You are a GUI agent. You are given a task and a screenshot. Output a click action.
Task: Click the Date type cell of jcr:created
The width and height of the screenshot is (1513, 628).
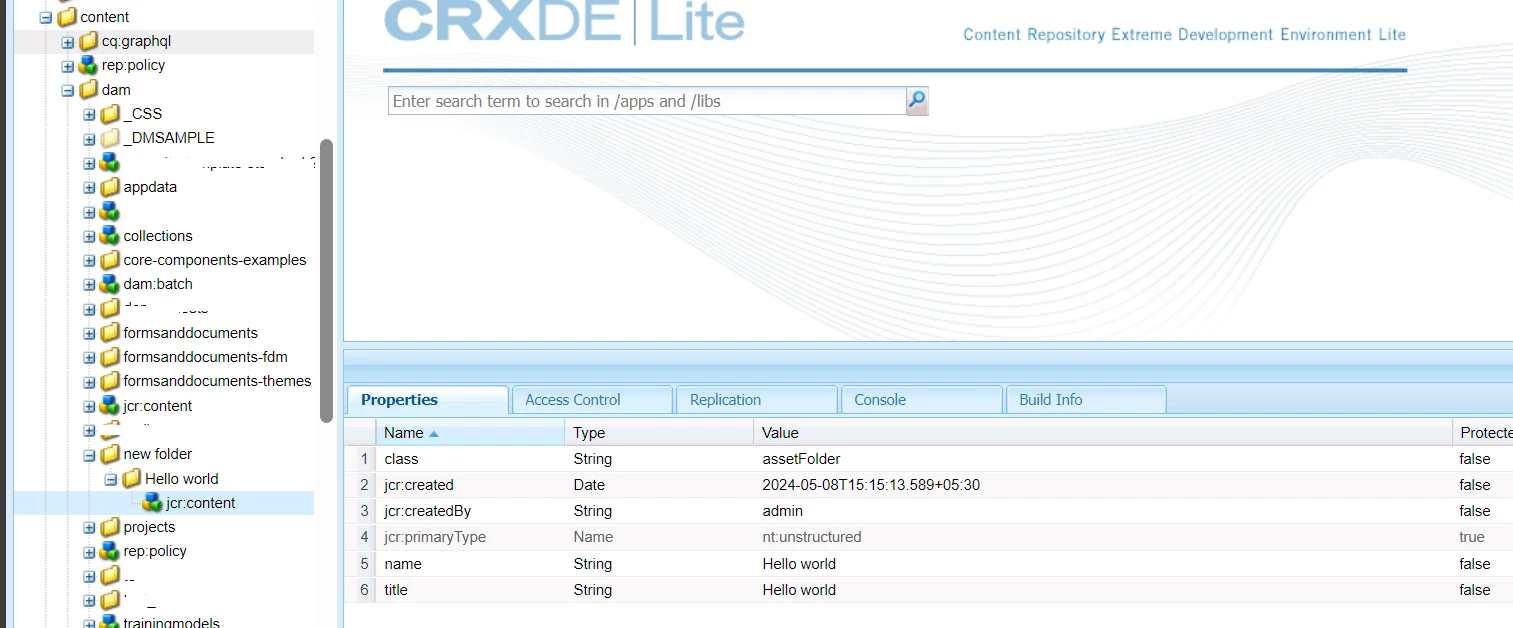pos(659,485)
